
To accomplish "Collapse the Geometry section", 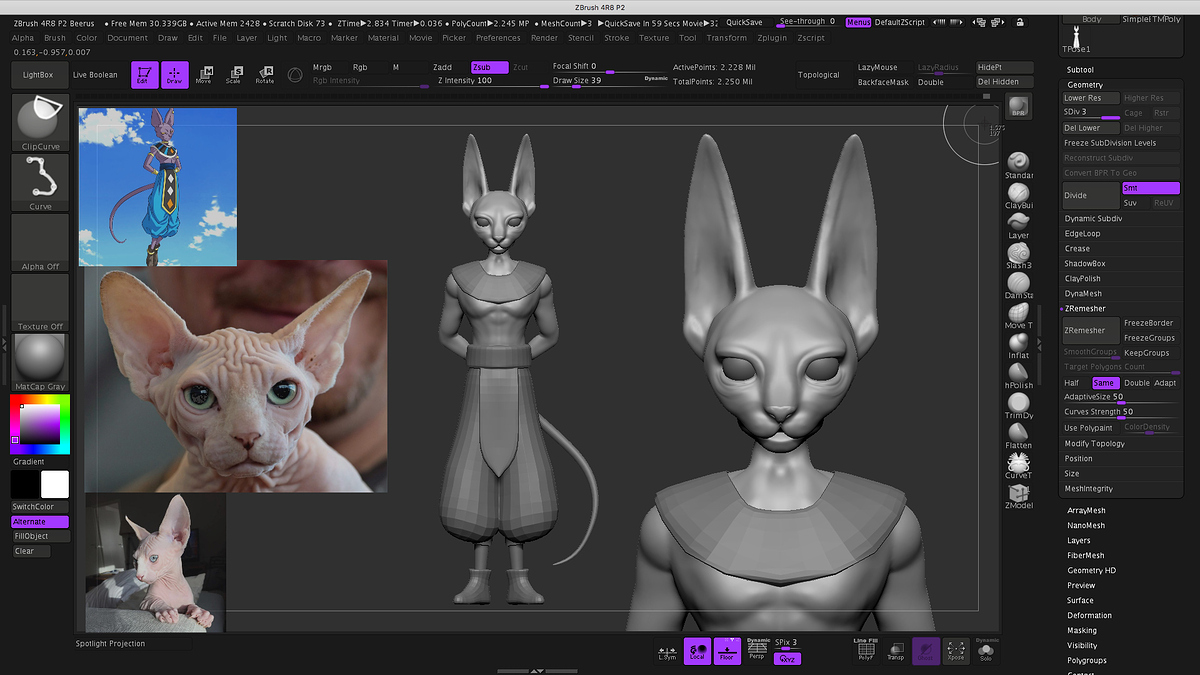I will (x=1085, y=85).
